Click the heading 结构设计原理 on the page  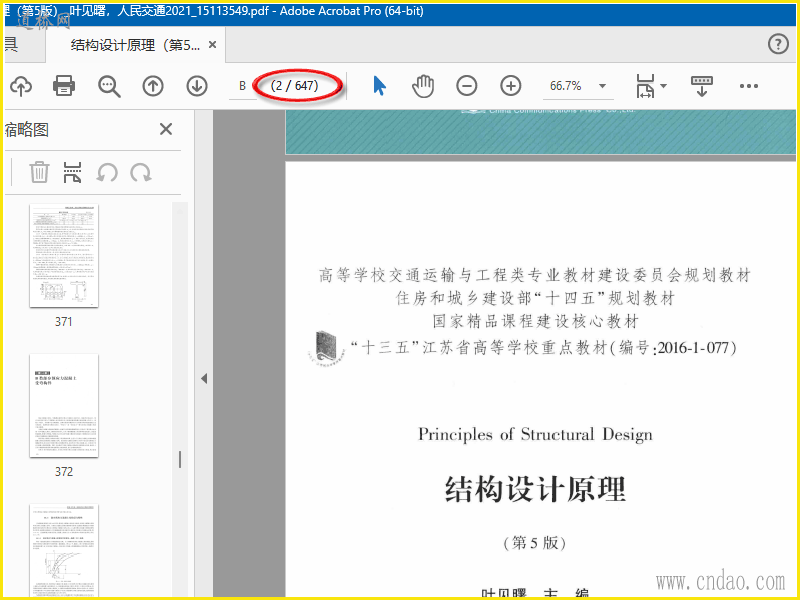click(x=535, y=489)
